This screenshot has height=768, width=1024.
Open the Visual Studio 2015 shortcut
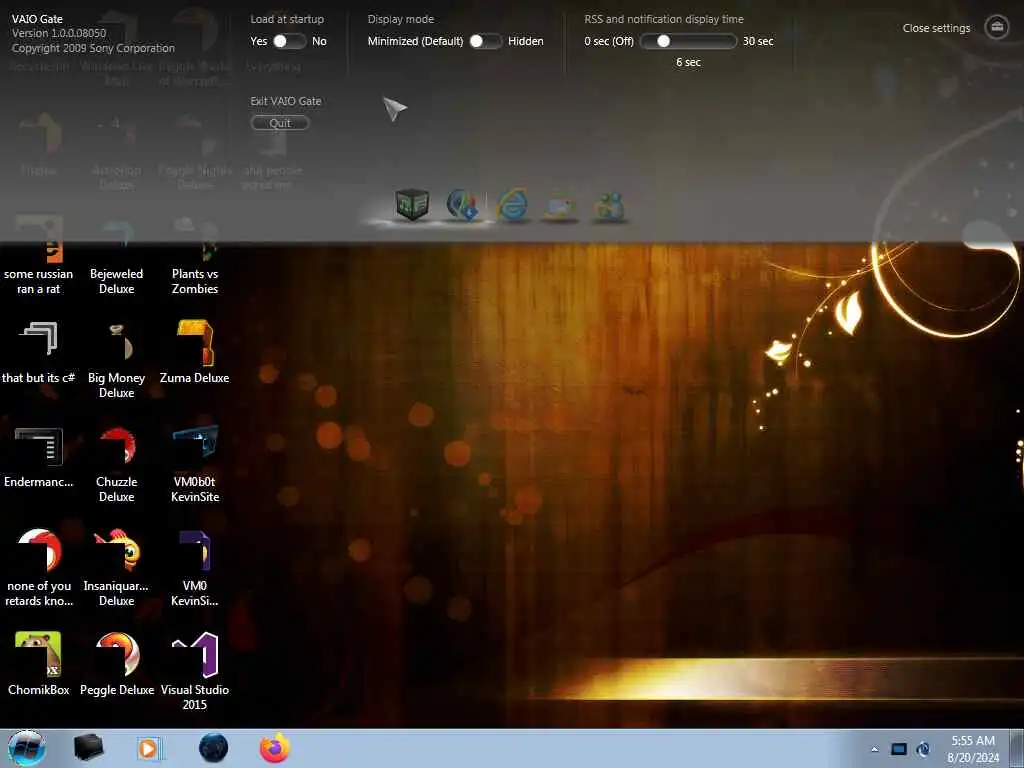195,671
